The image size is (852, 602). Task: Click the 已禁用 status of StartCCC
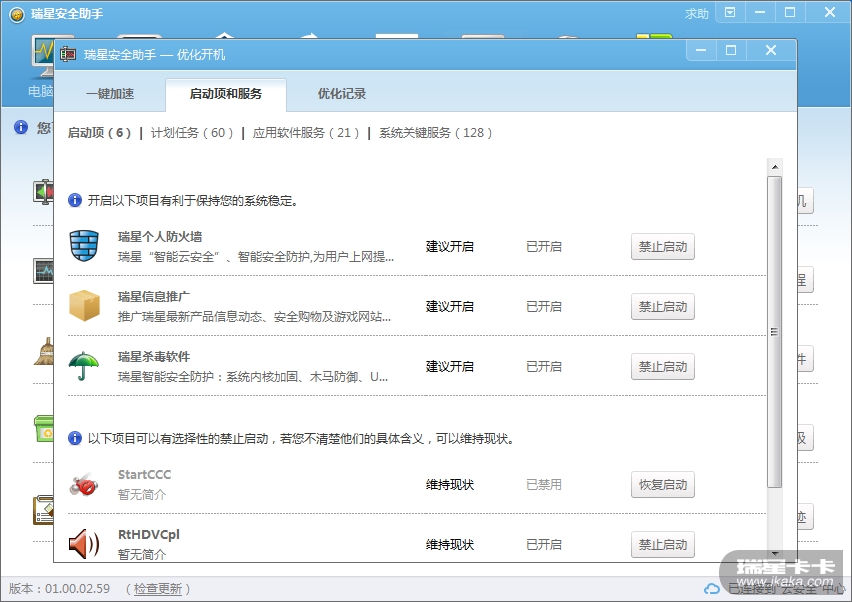click(544, 485)
